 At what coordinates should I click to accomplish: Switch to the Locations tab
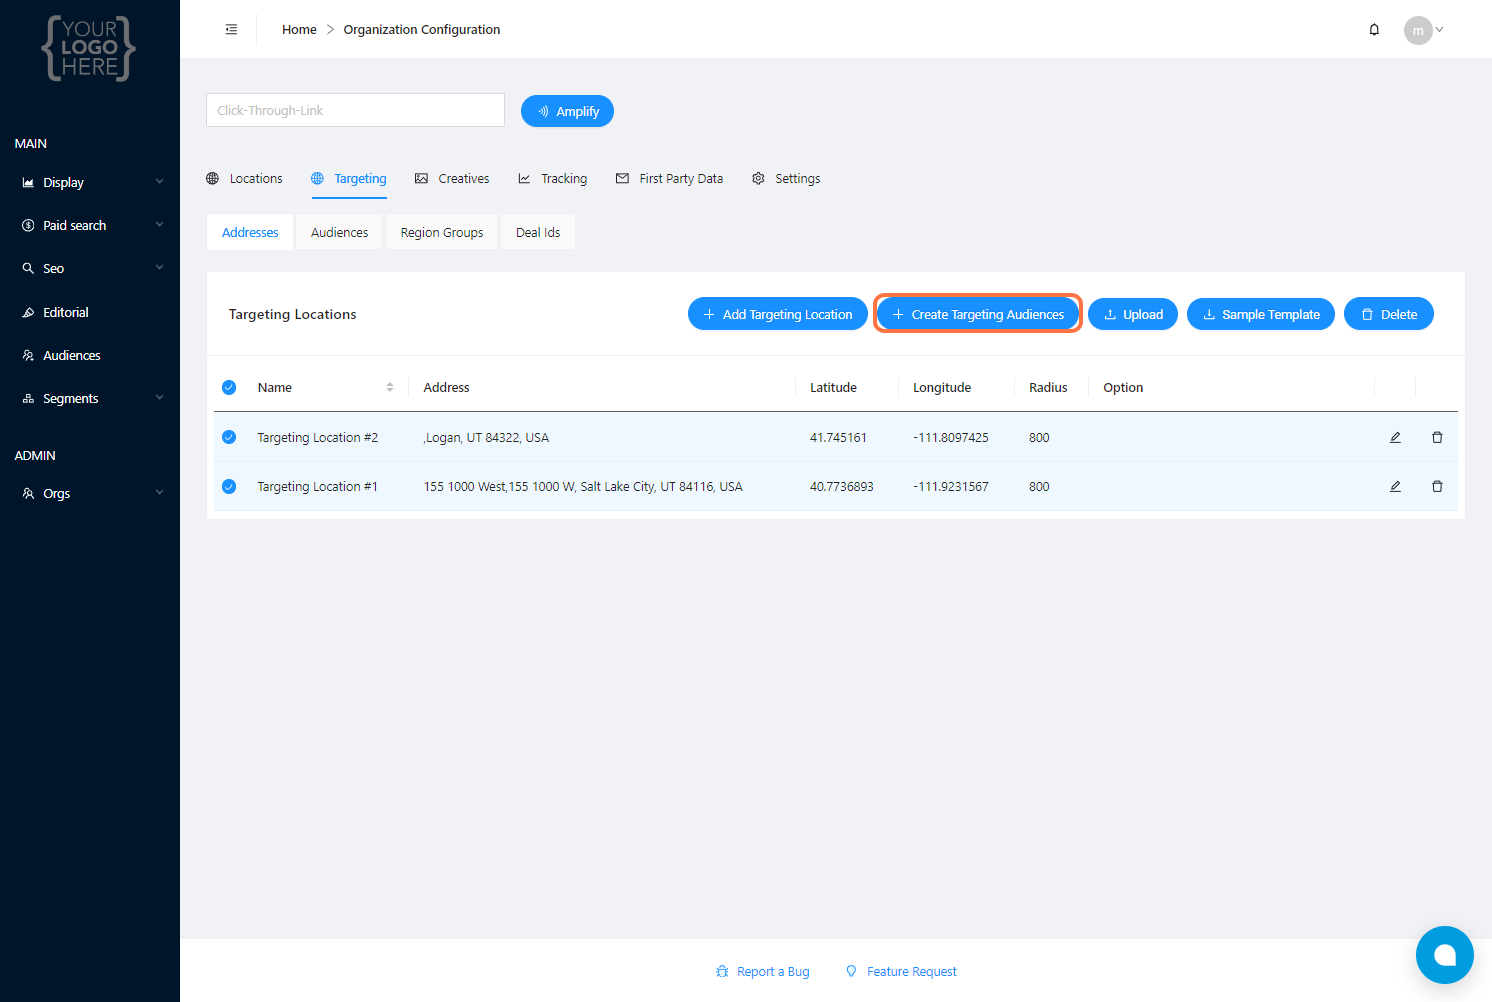(245, 179)
